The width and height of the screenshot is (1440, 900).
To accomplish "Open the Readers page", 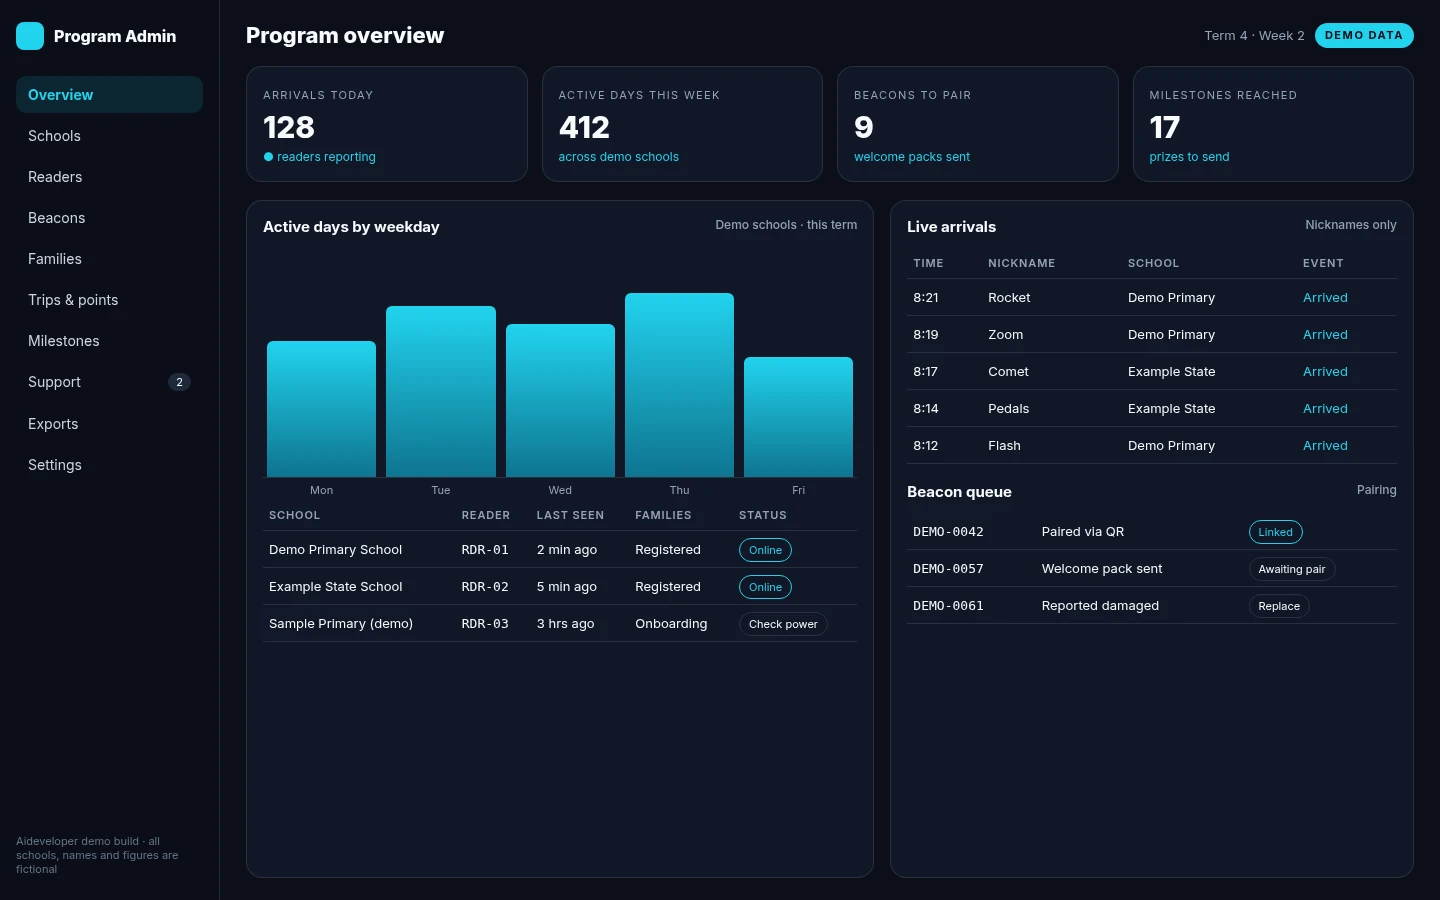I will 109,177.
